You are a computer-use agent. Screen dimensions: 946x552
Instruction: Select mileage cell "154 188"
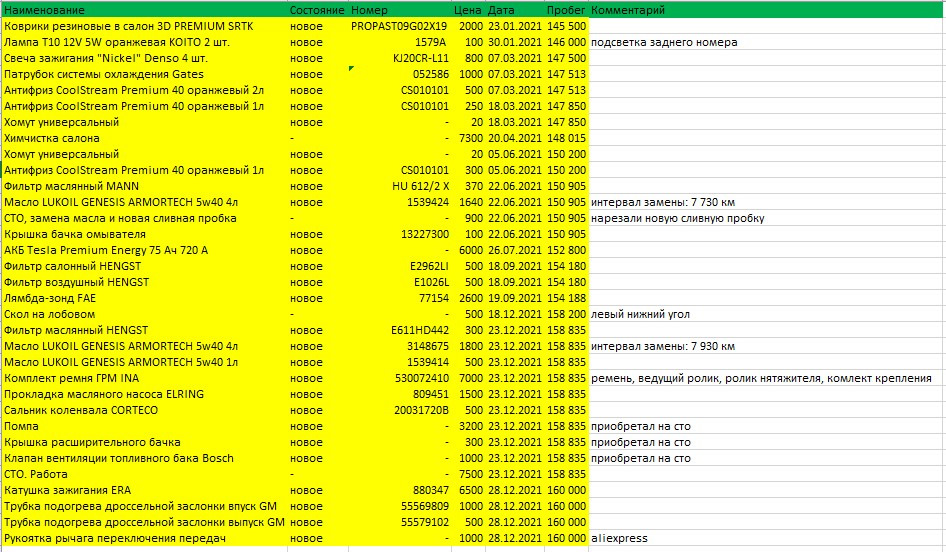point(566,298)
